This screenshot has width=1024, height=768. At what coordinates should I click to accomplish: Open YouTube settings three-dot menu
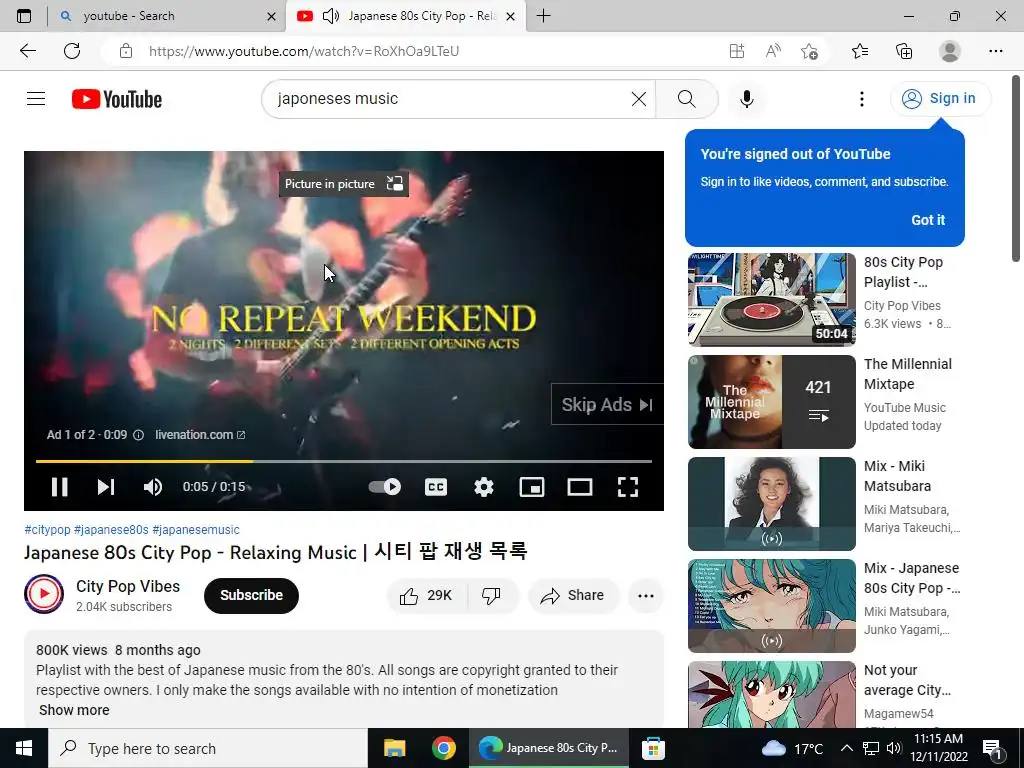click(862, 99)
